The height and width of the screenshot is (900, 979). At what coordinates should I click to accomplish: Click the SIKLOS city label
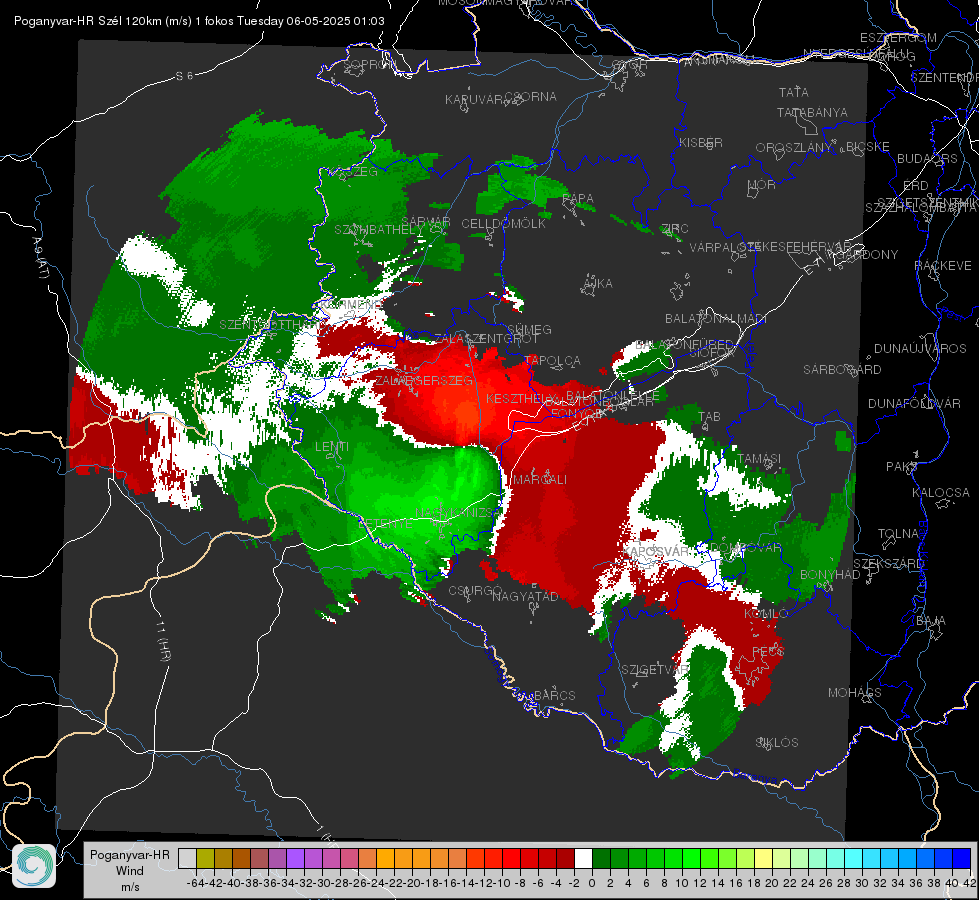(777, 743)
